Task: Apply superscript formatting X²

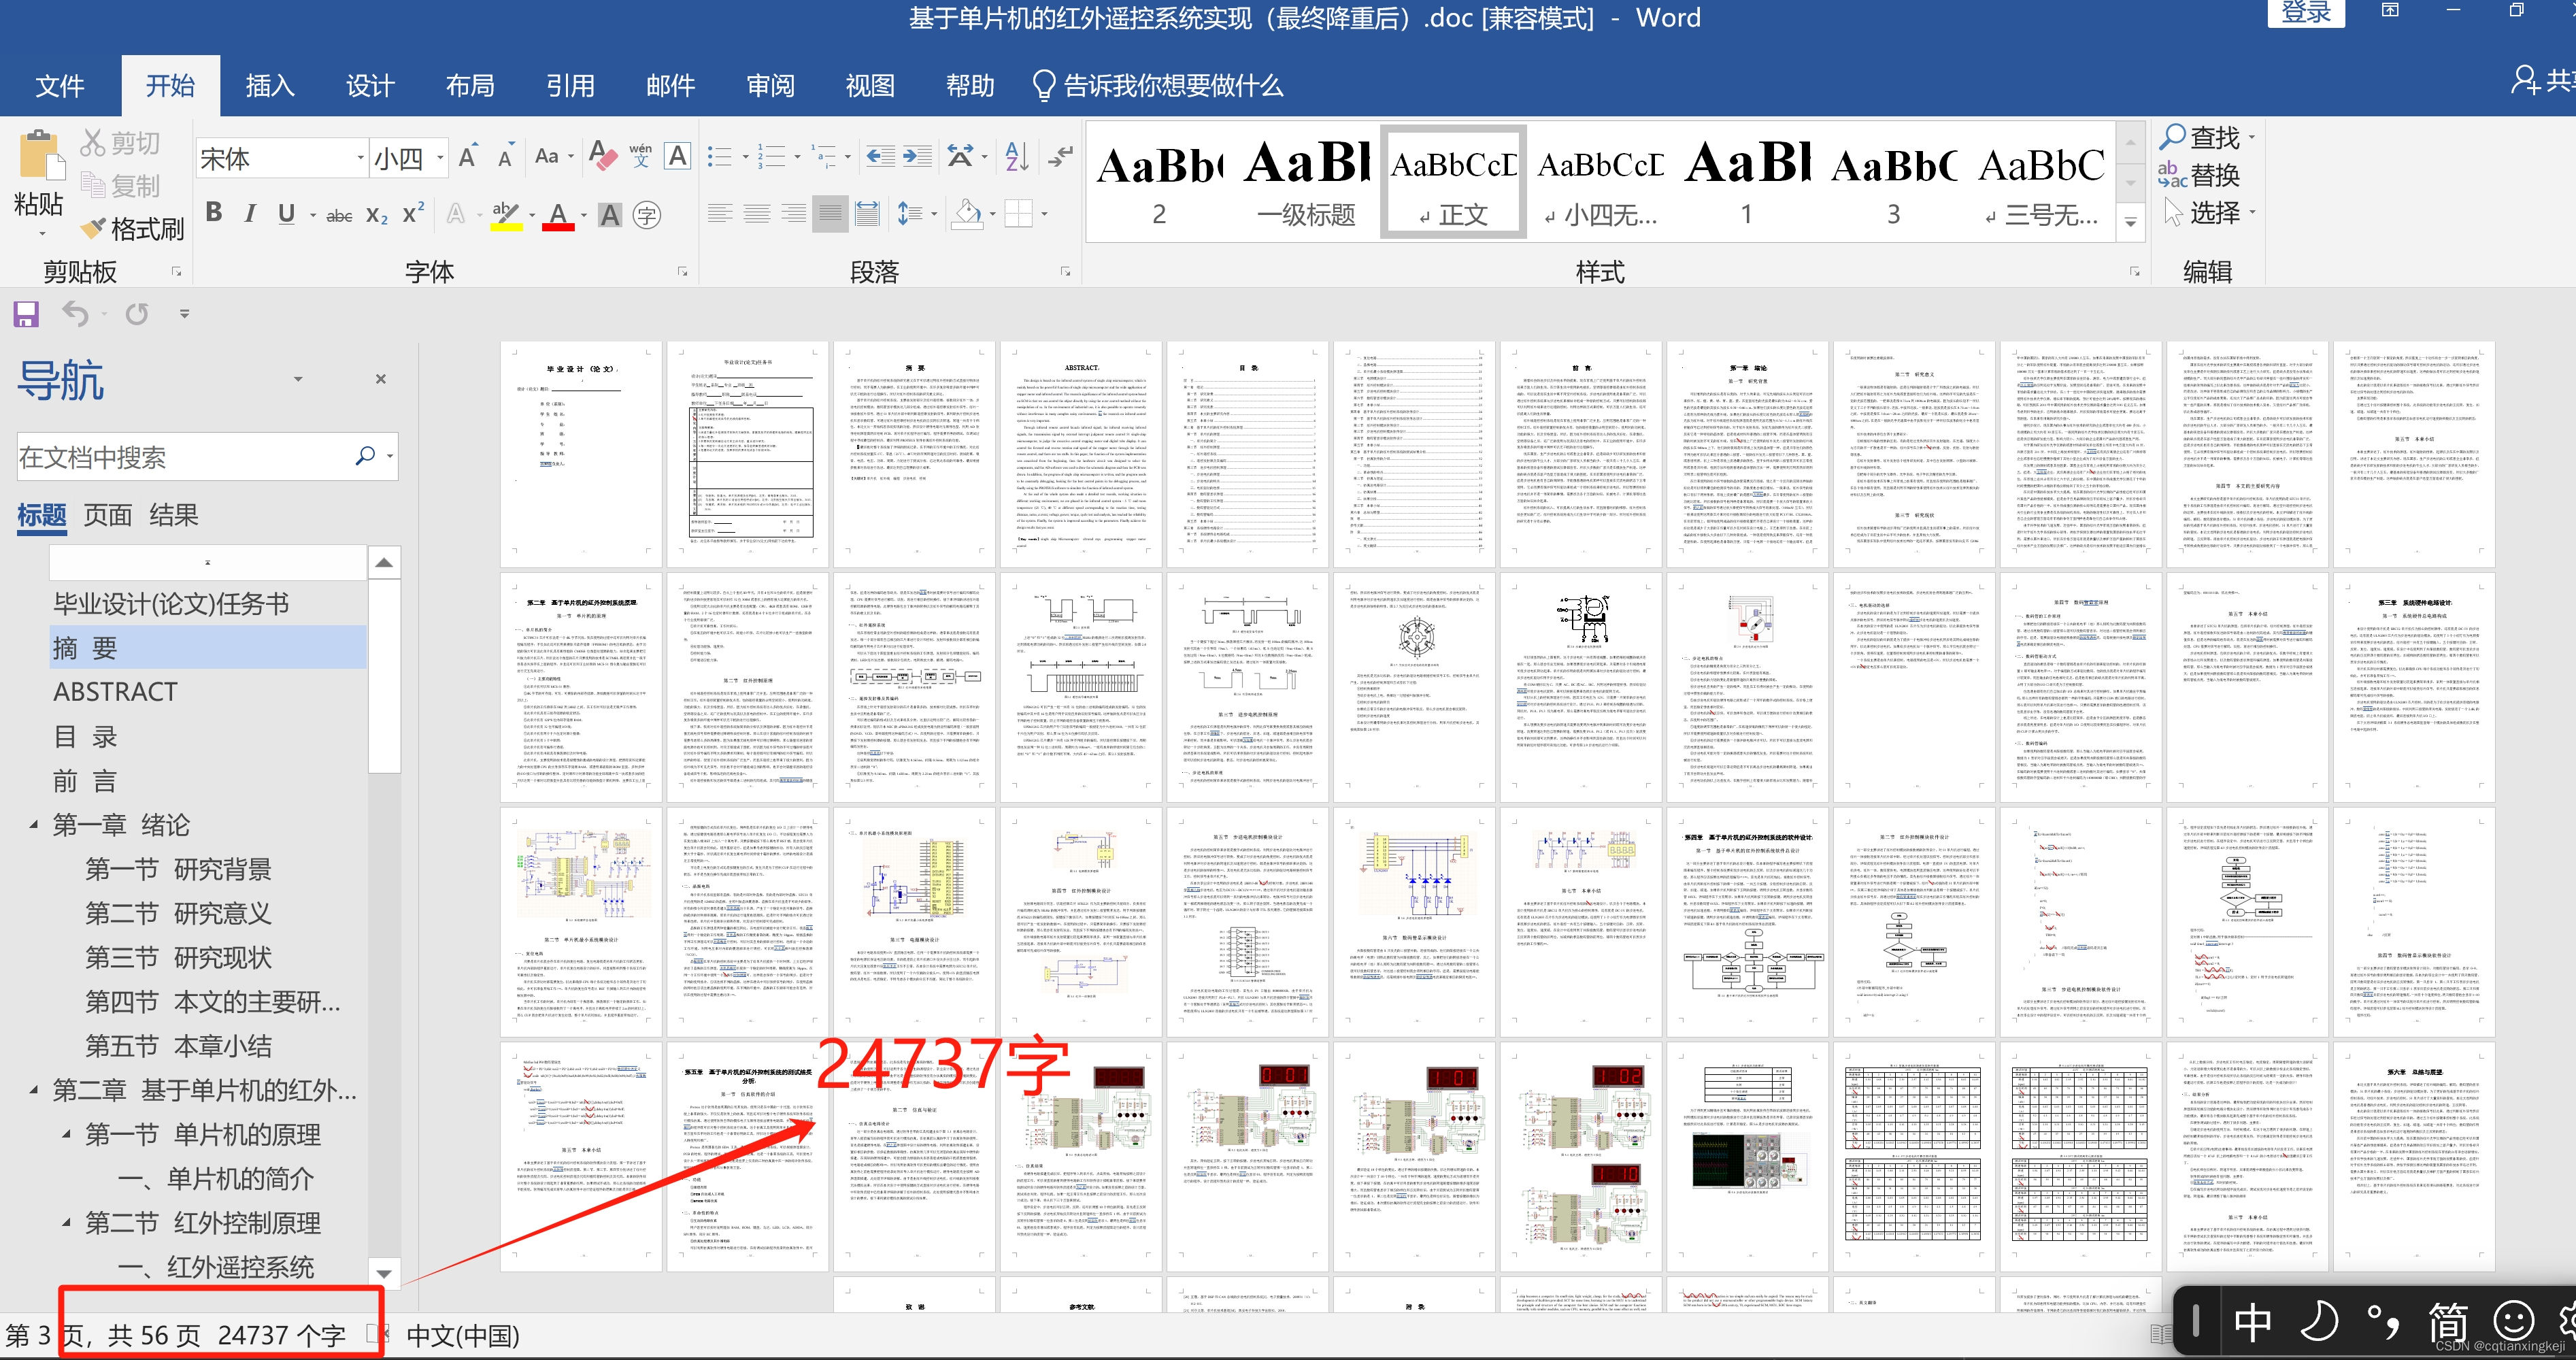Action: pyautogui.click(x=413, y=215)
